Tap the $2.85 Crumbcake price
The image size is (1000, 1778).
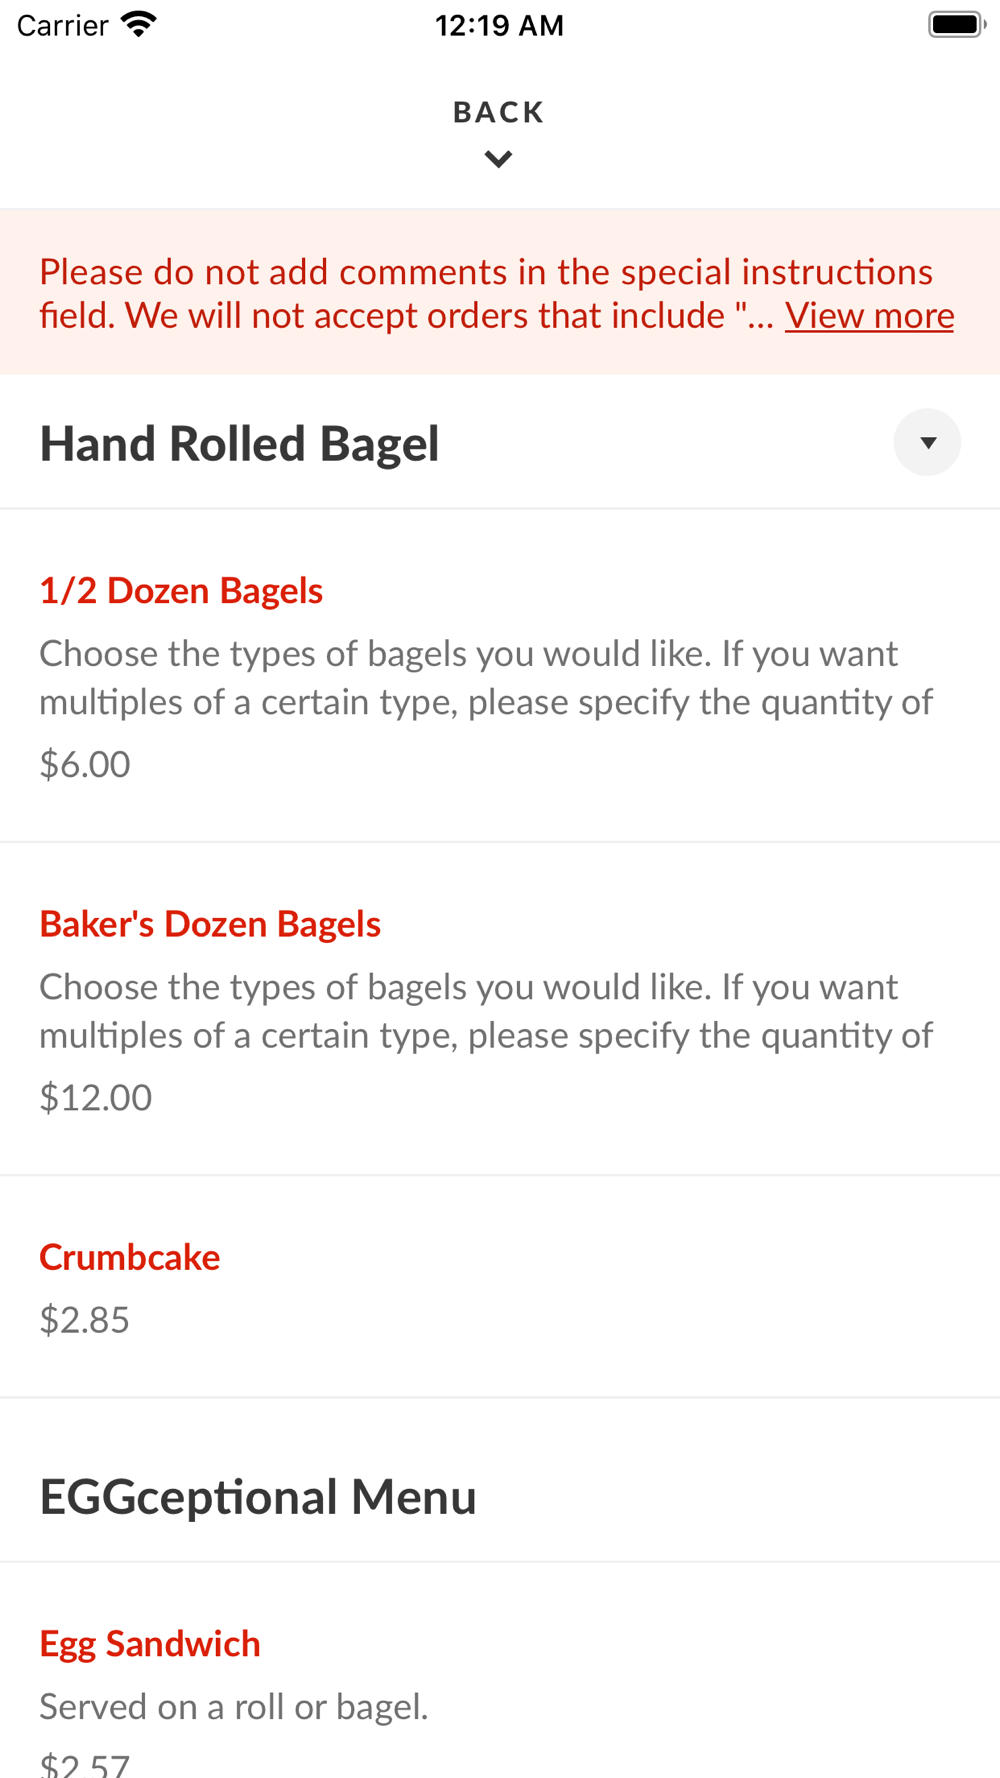[85, 1320]
